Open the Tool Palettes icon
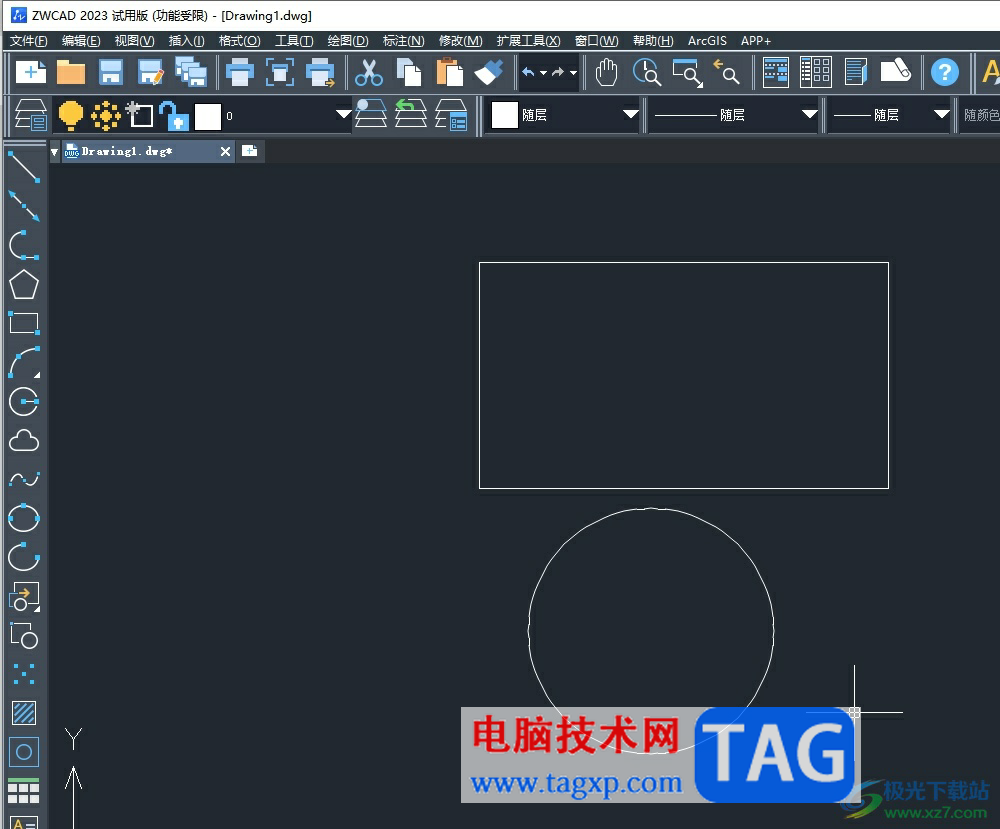Image resolution: width=1000 pixels, height=829 pixels. click(856, 72)
